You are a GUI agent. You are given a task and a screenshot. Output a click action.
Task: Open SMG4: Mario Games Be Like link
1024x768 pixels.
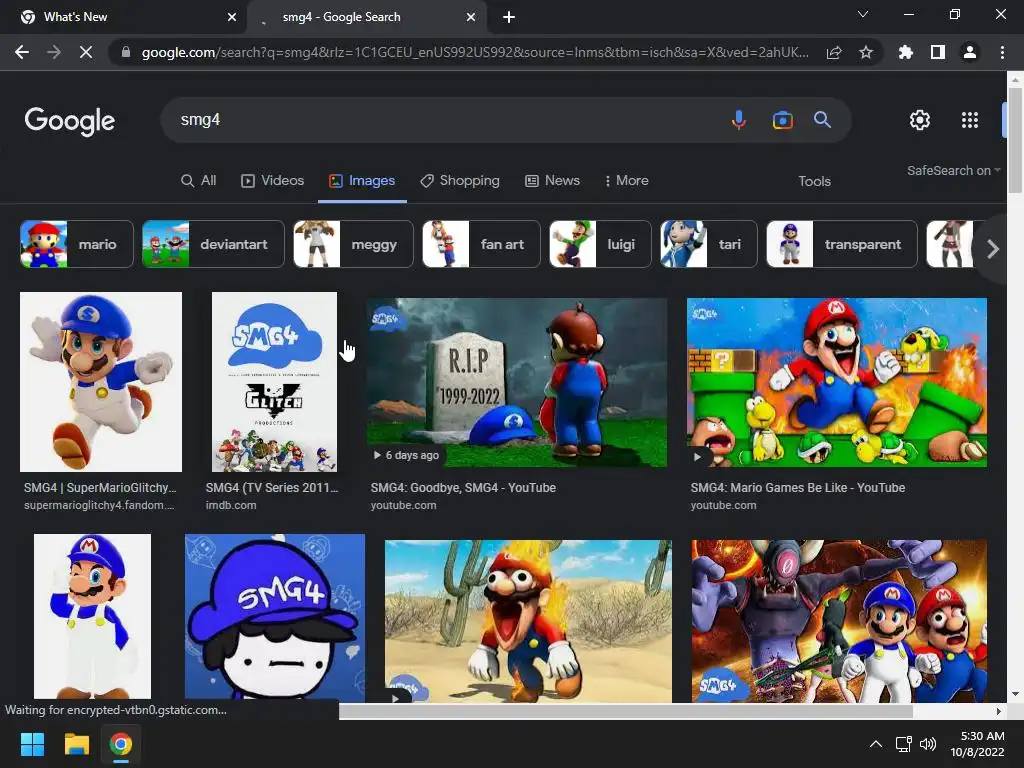click(x=797, y=488)
